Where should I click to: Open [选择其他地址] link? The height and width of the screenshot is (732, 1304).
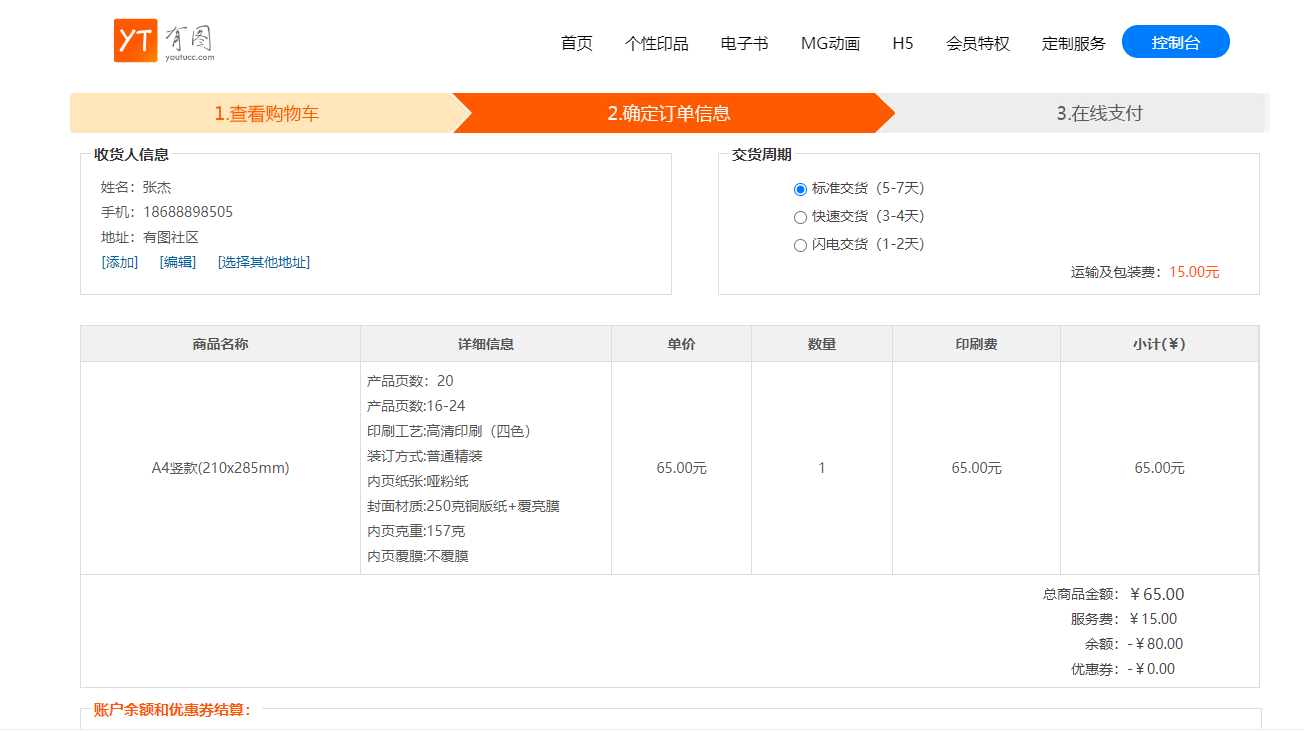pos(263,262)
